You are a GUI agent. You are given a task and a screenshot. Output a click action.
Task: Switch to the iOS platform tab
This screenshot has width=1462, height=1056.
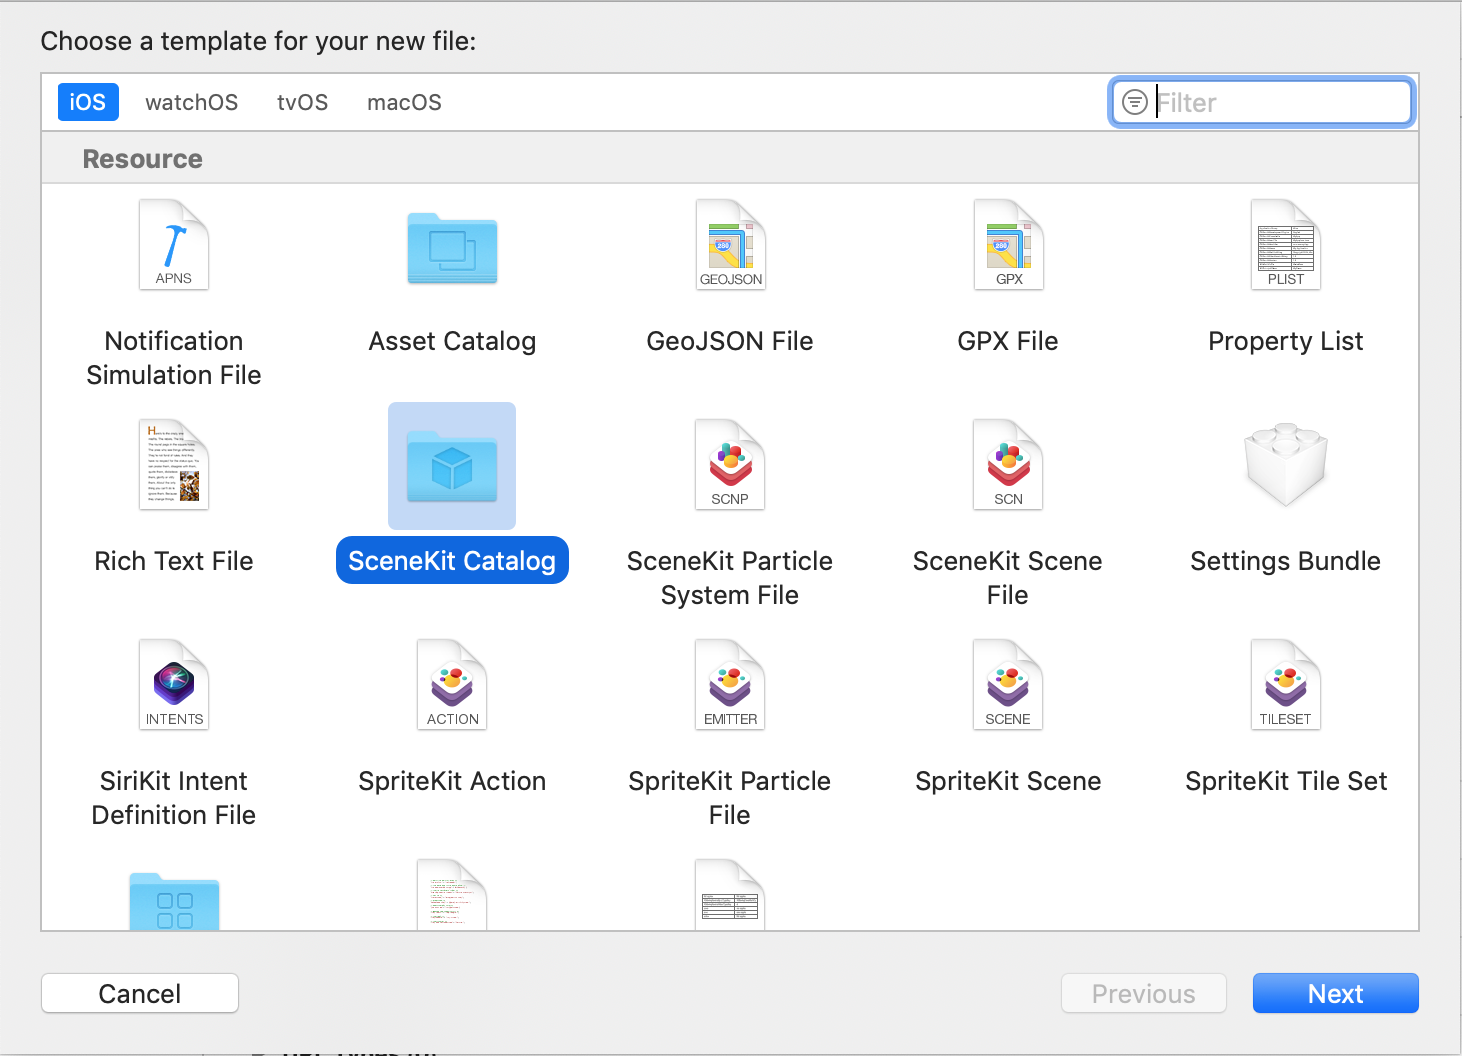(88, 102)
